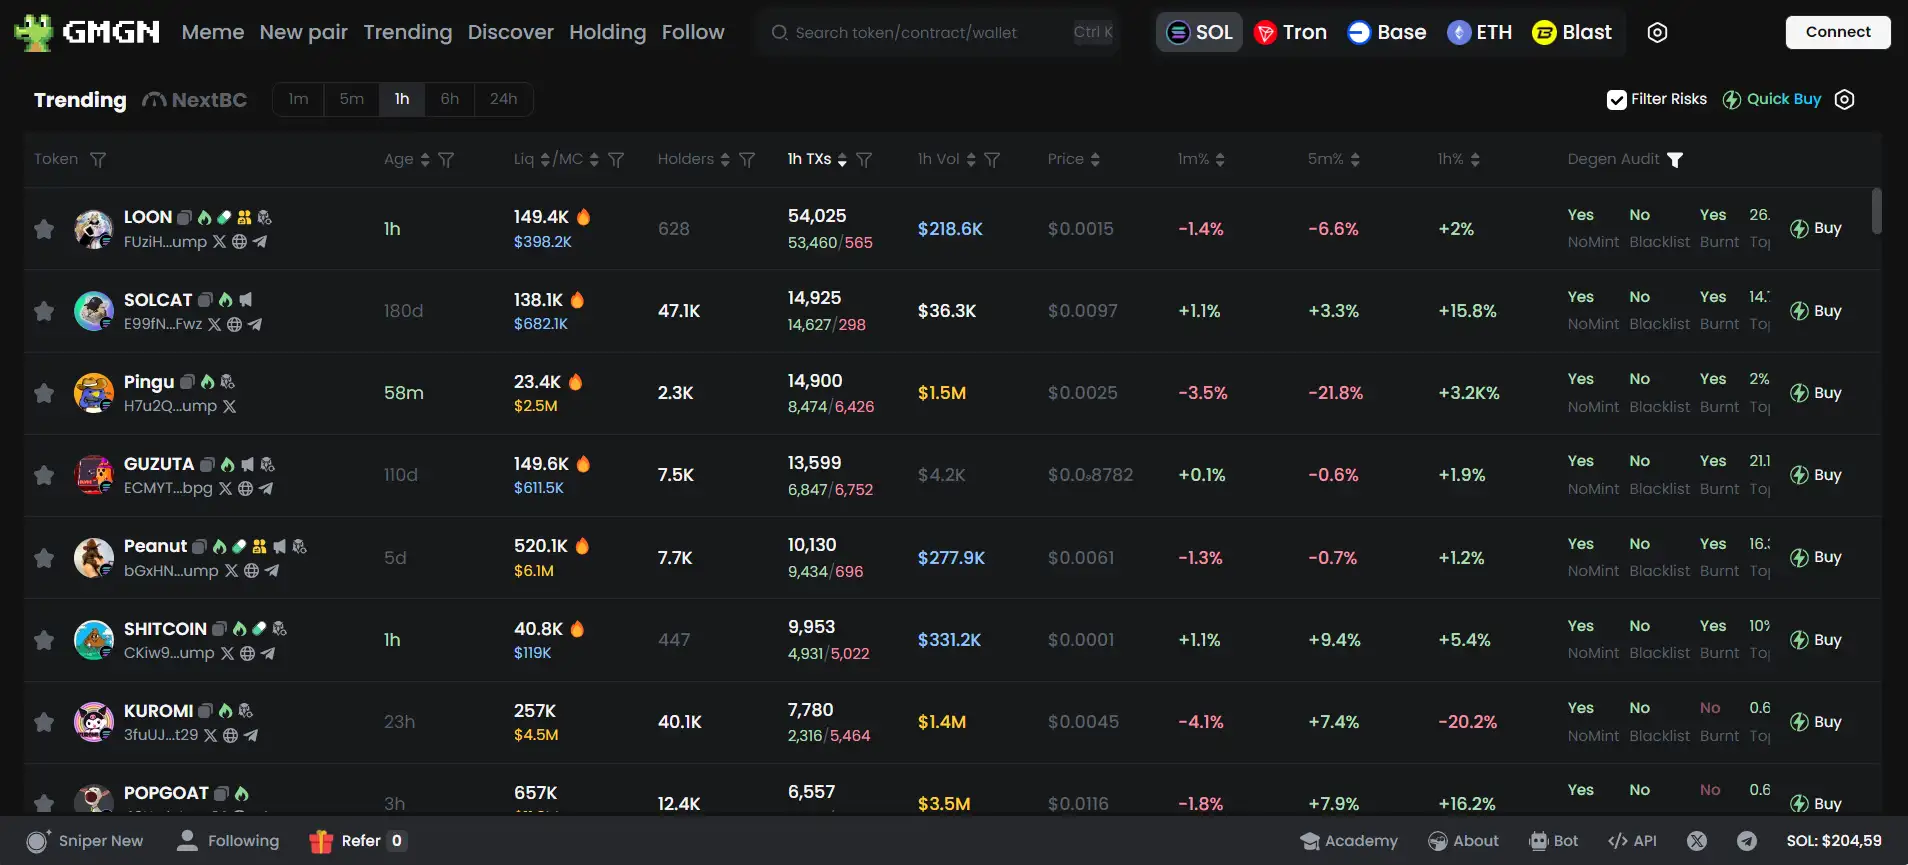Open Peanut's website globe icon
This screenshot has width=1908, height=865.
coord(252,570)
